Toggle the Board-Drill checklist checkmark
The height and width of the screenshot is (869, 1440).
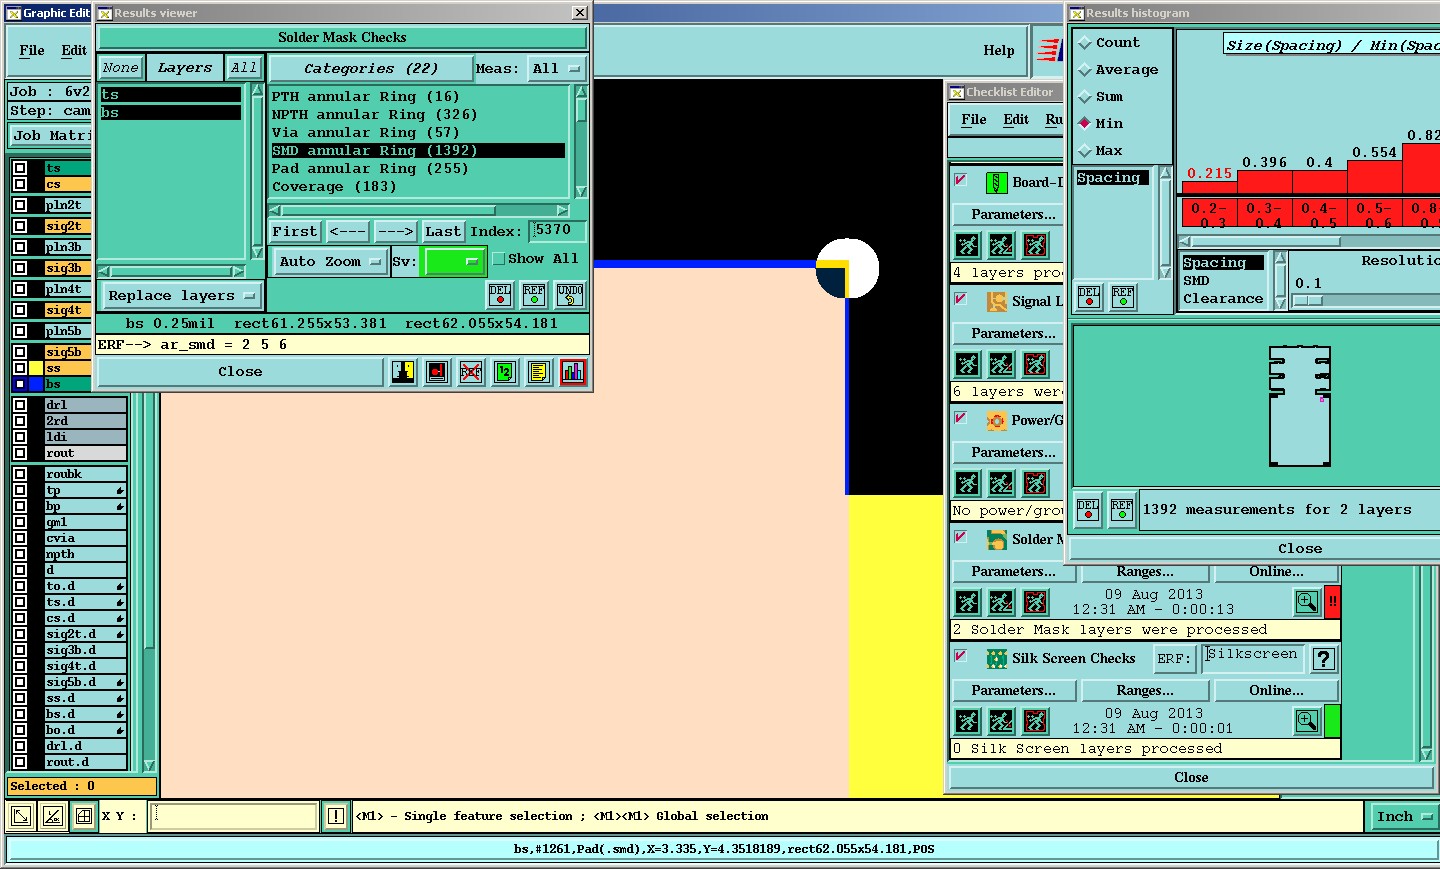pos(961,181)
